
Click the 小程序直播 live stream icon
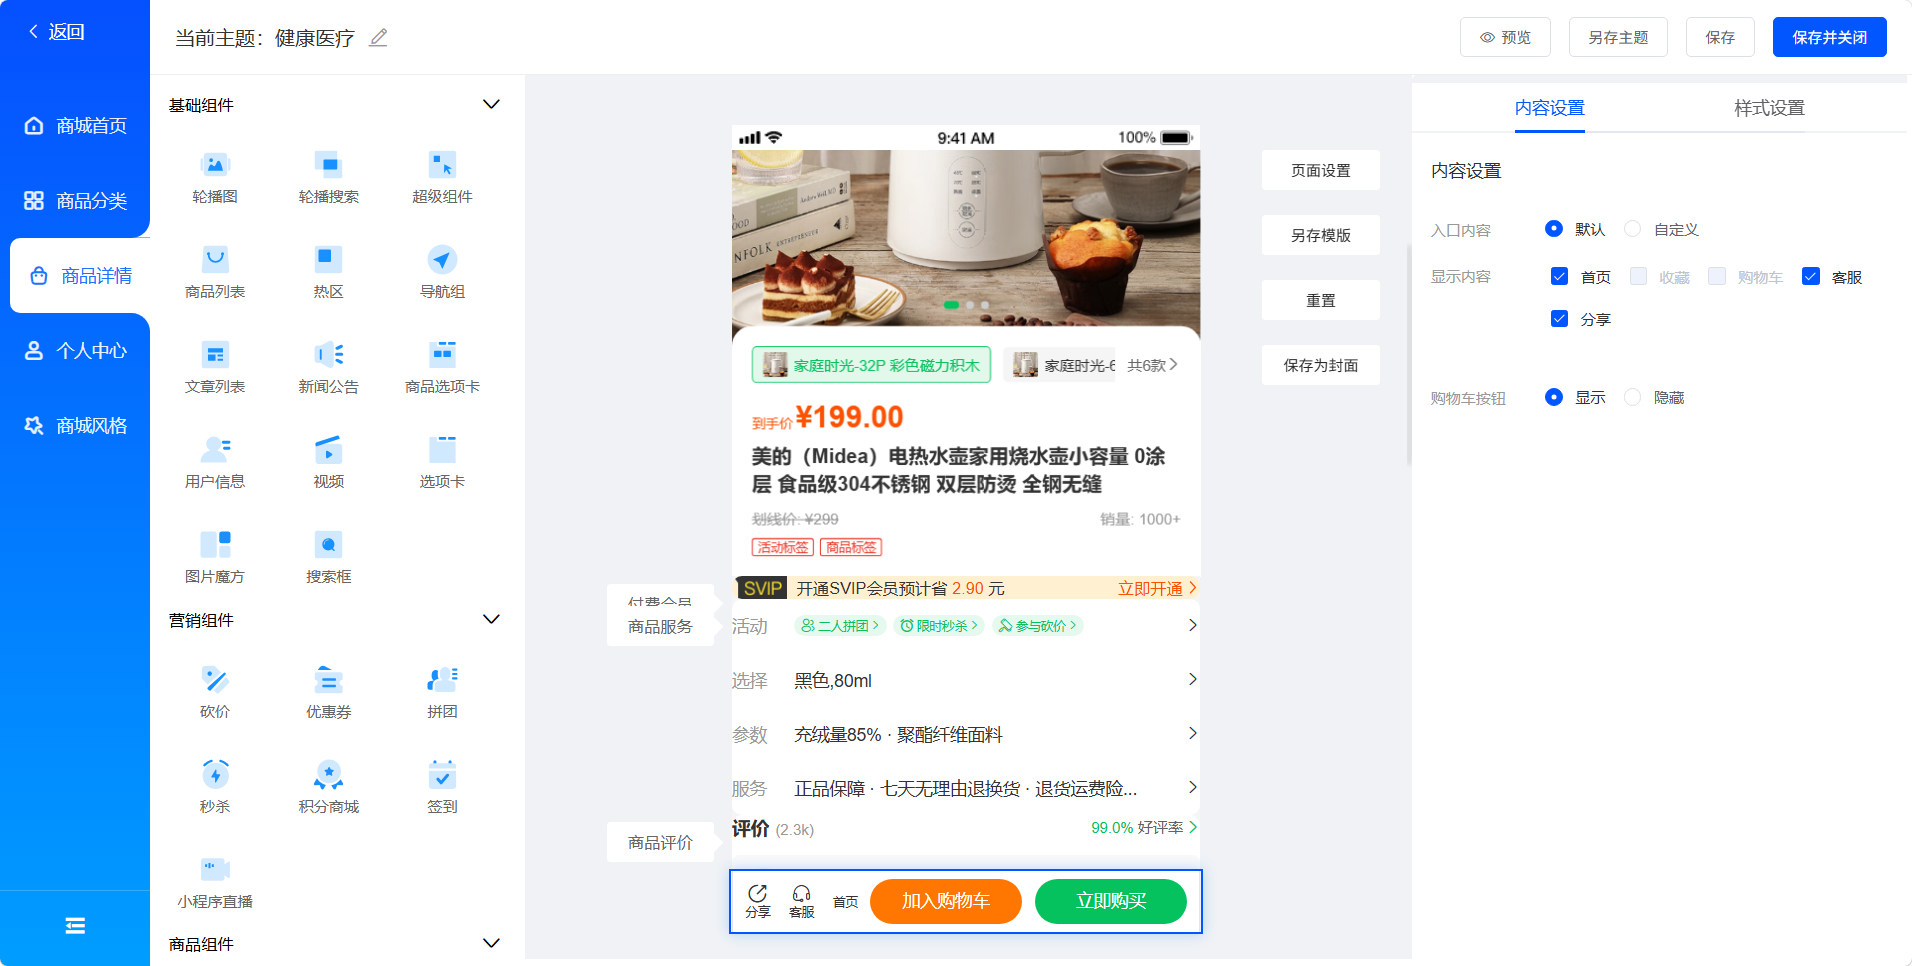(215, 869)
